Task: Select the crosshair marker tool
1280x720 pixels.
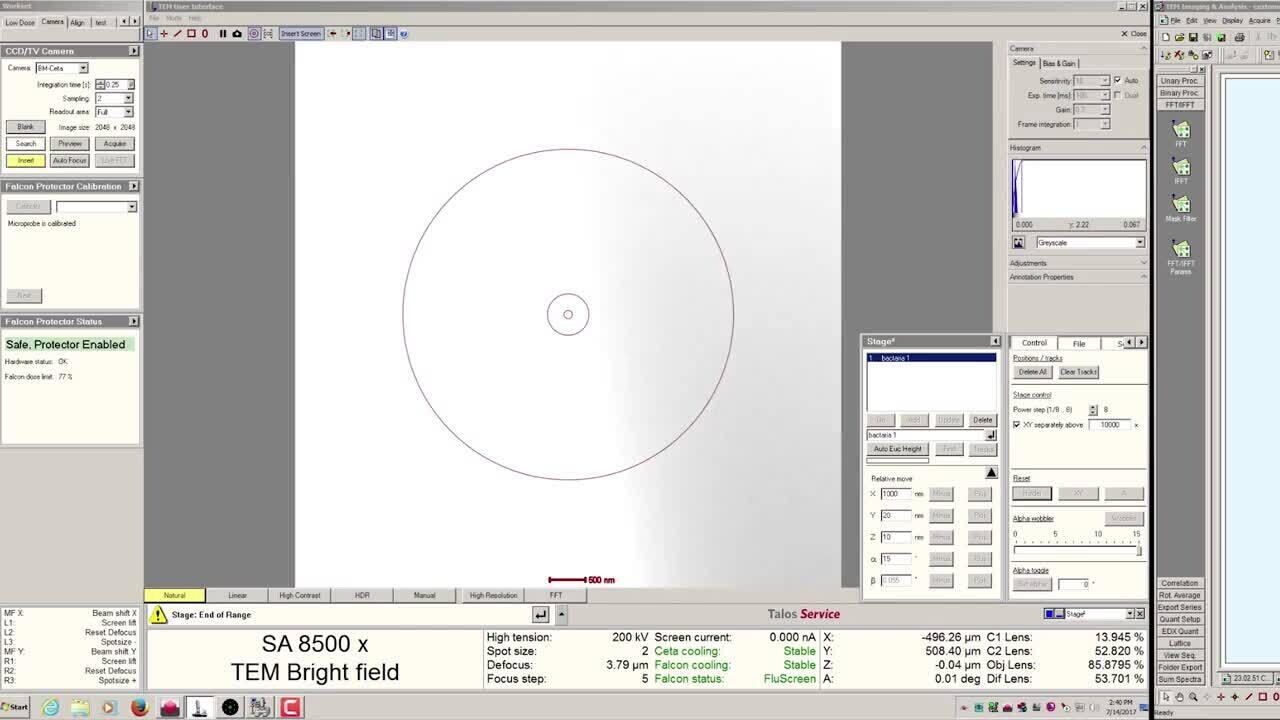Action: (x=164, y=33)
